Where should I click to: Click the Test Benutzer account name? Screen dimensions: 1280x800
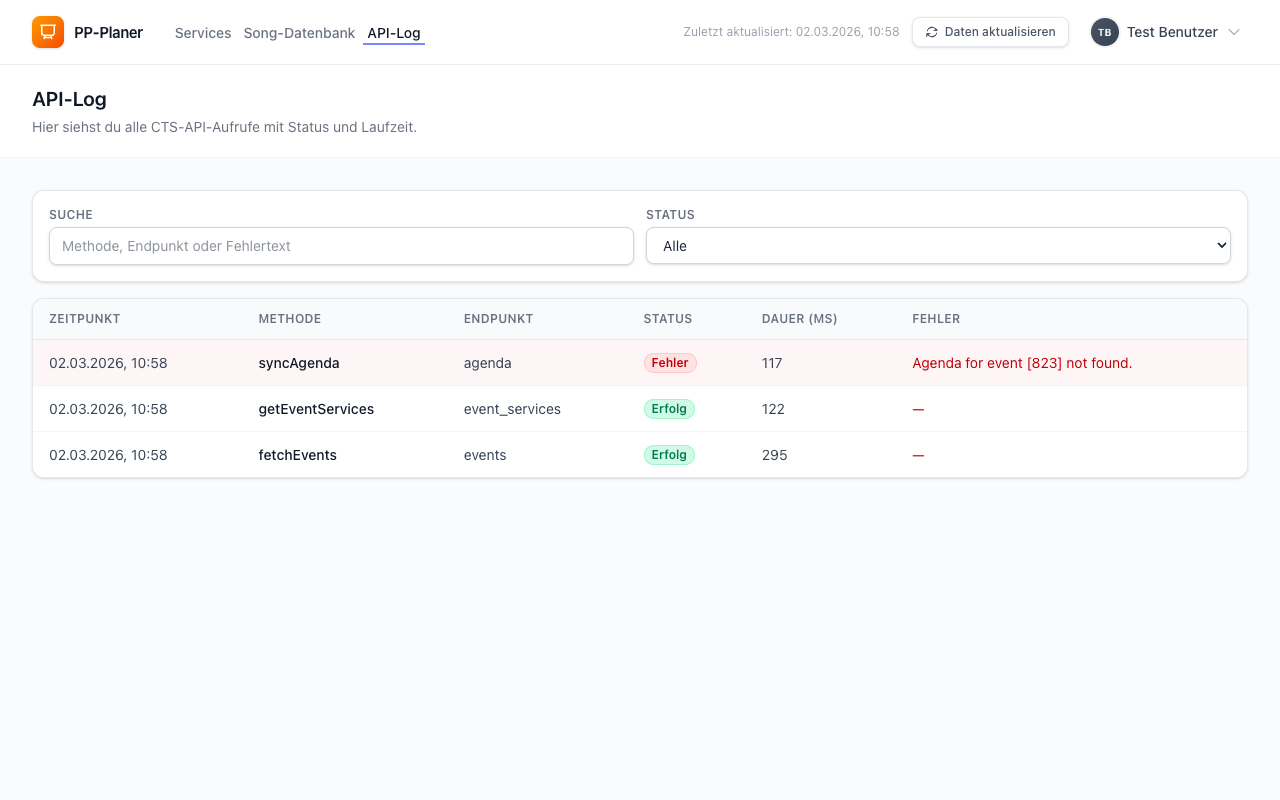[x=1172, y=32]
